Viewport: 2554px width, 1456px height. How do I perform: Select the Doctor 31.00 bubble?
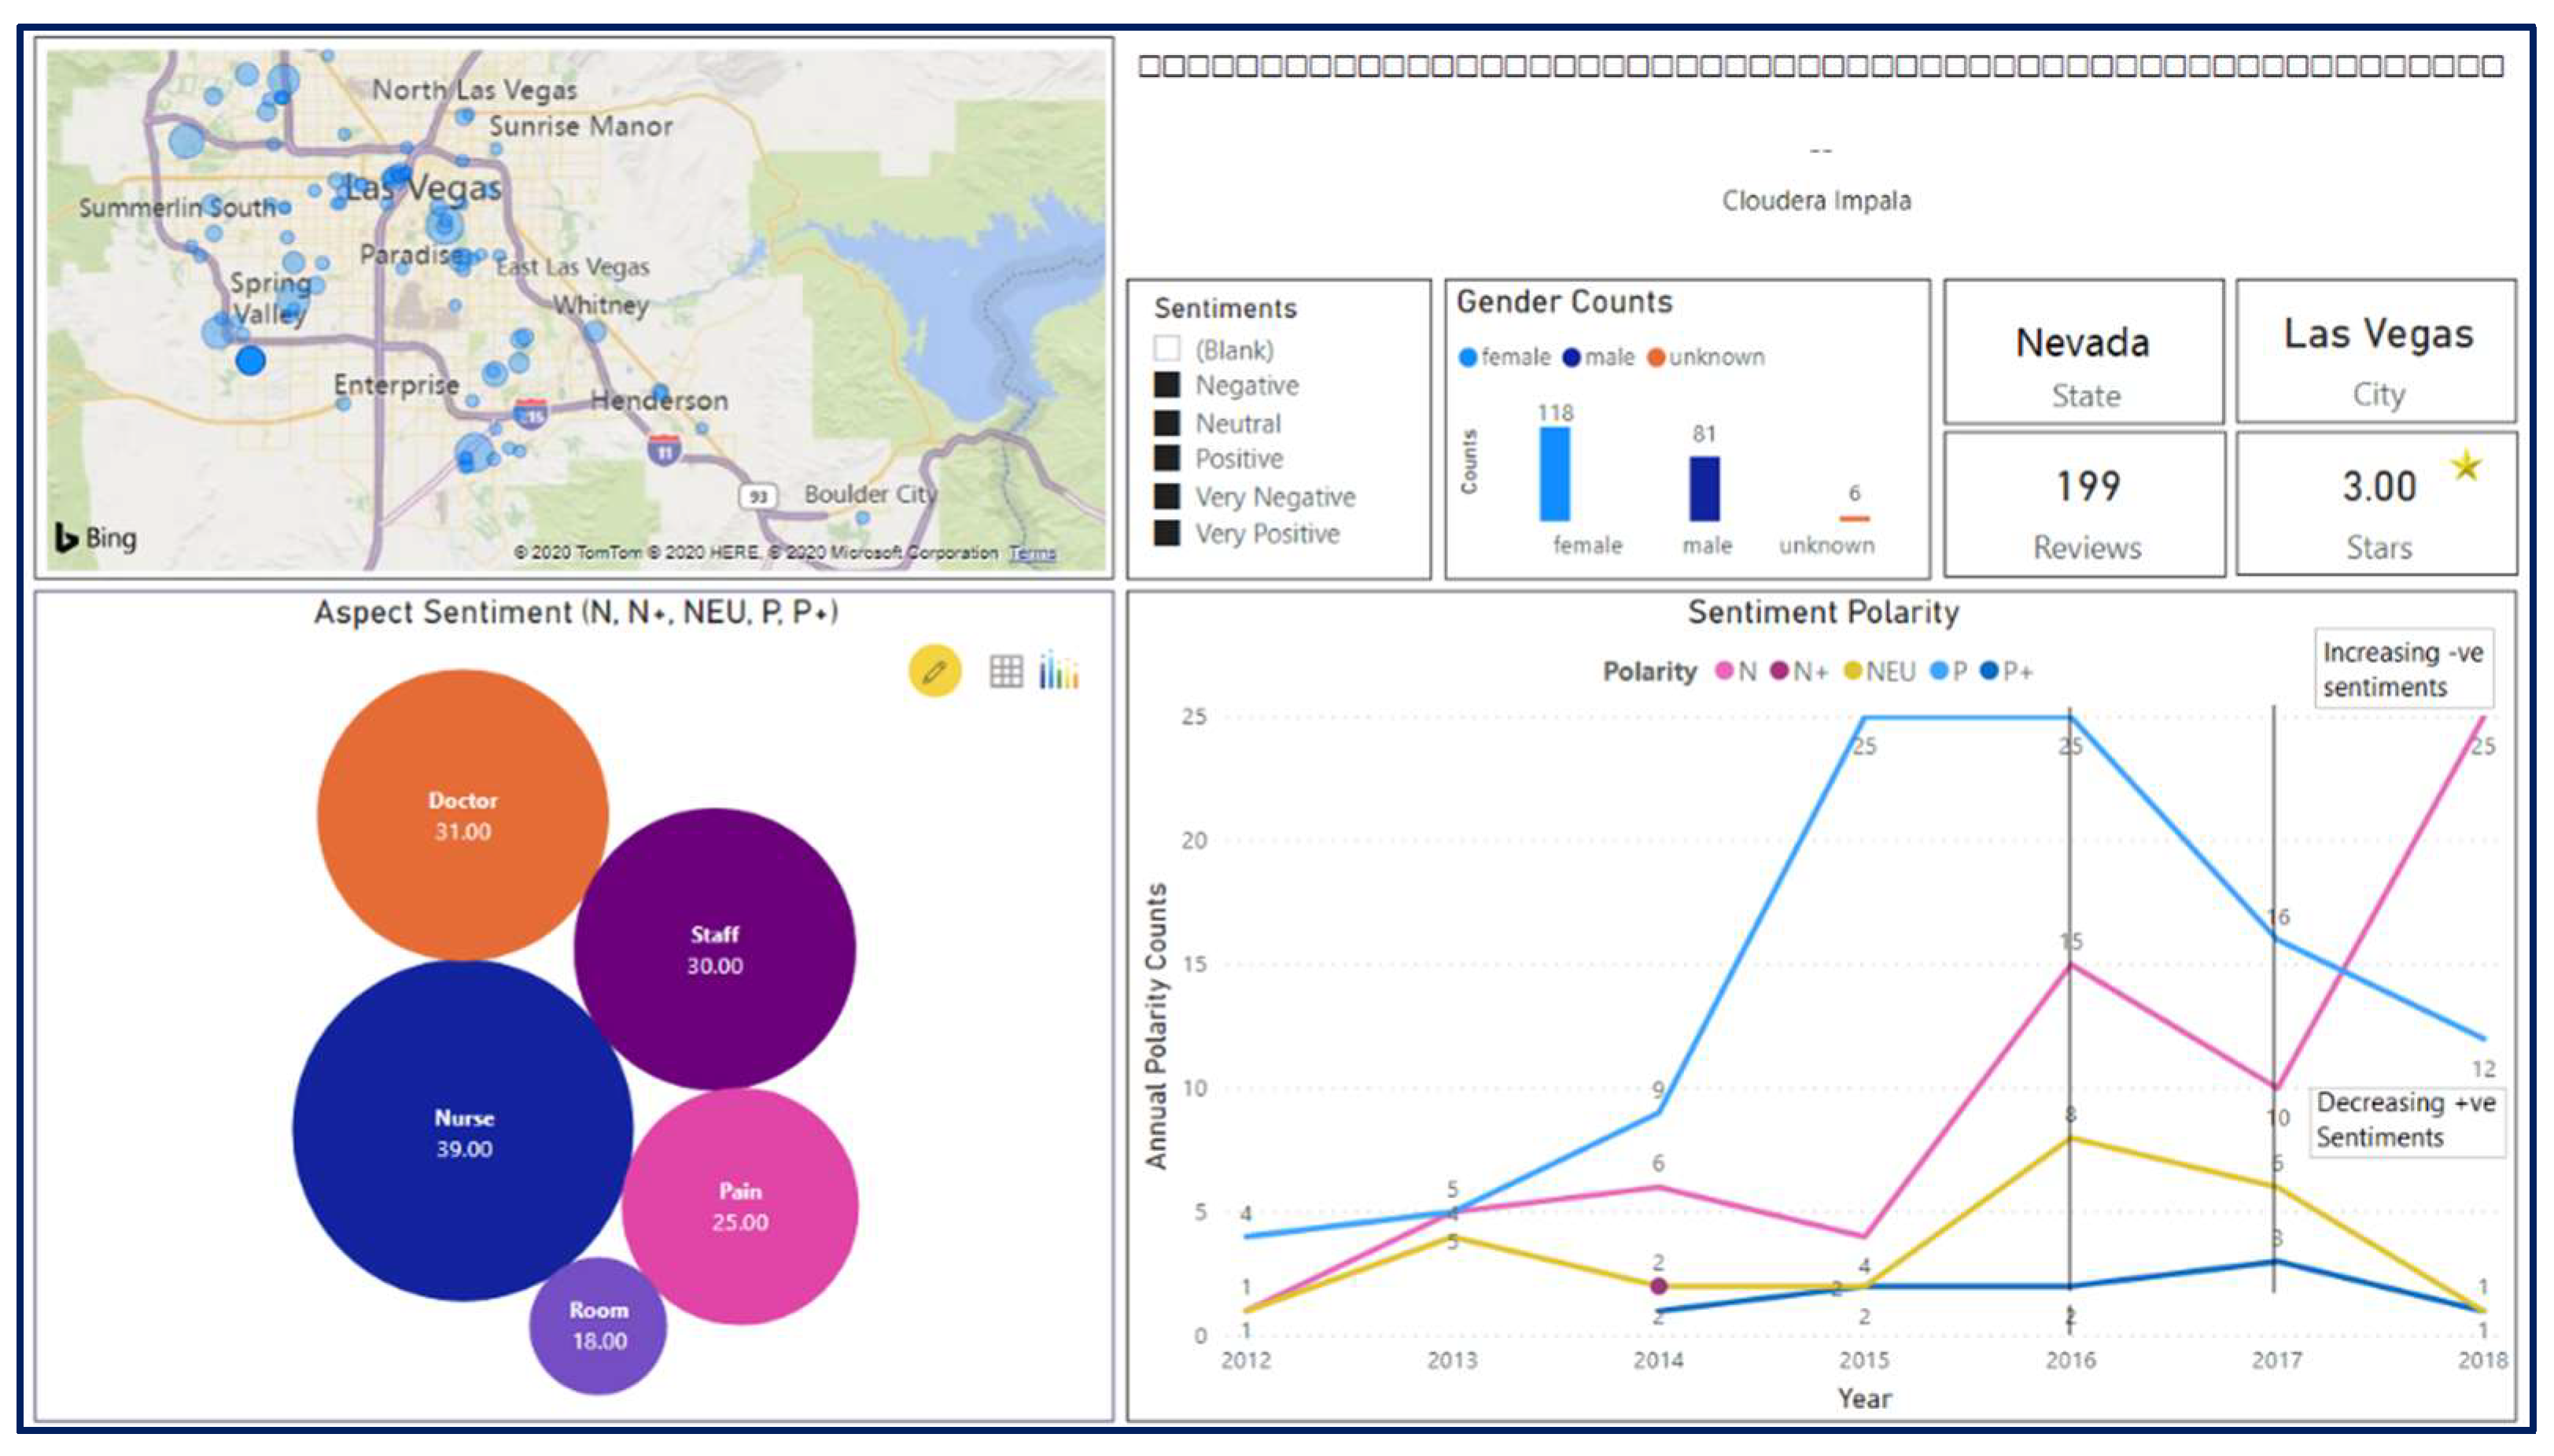pos(462,815)
